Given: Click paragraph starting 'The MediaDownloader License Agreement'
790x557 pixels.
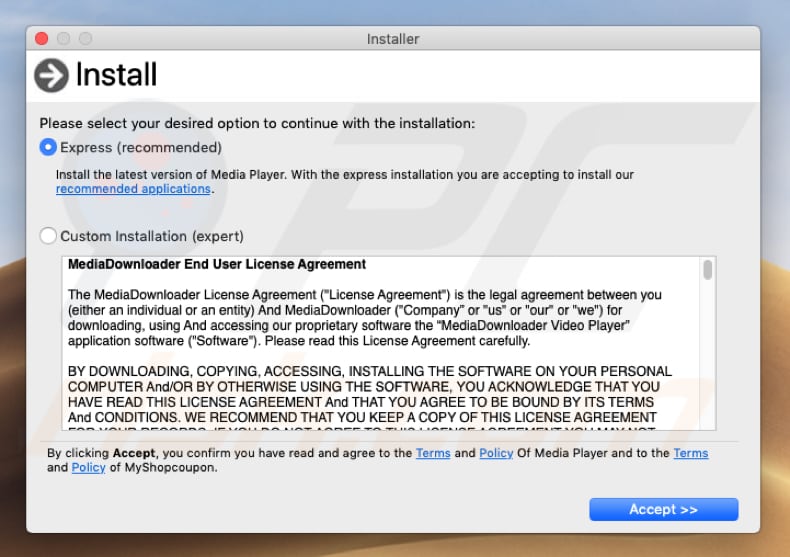Looking at the screenshot, I should [x=365, y=318].
